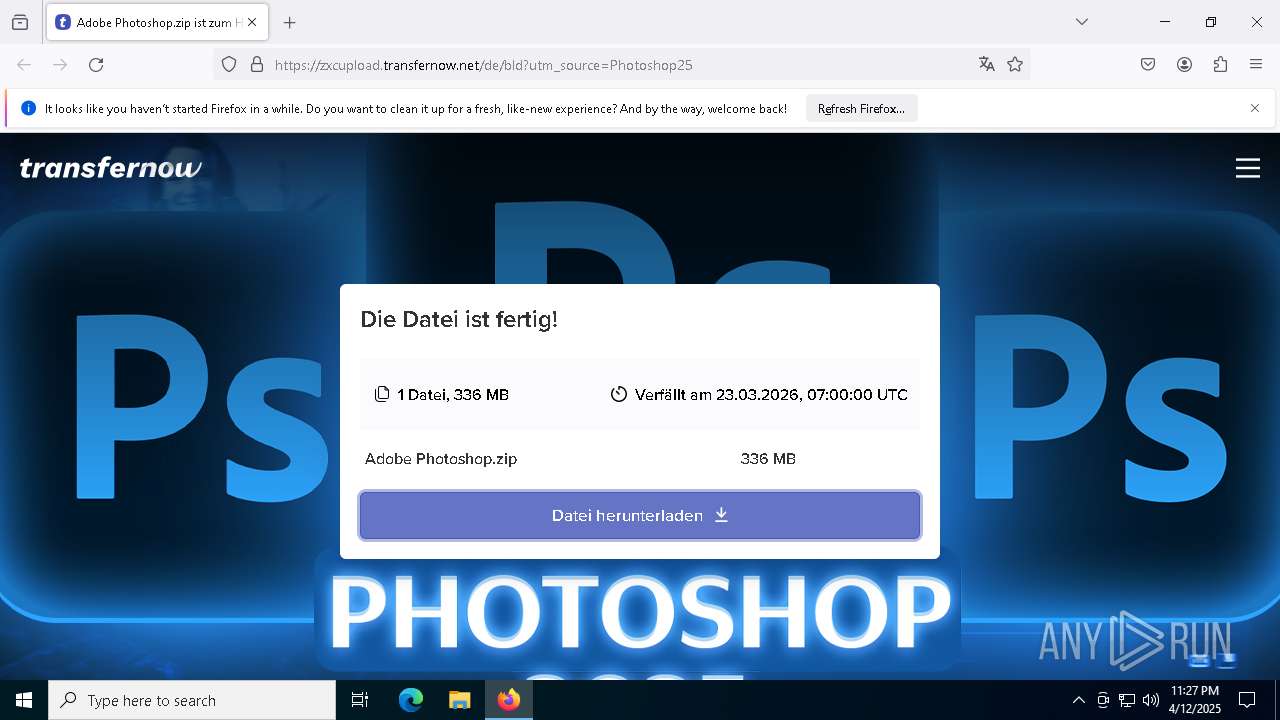Open the Extensions puzzle icon
Viewport: 1280px width, 720px height.
[1220, 65]
